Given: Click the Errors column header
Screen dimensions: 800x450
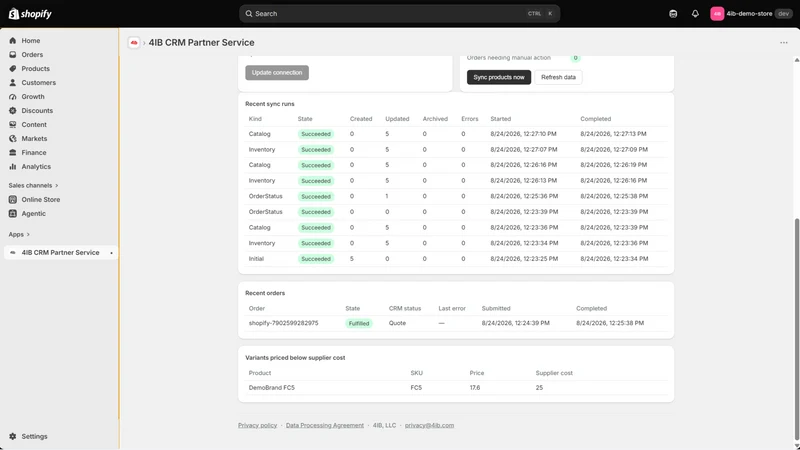Looking at the screenshot, I should (x=470, y=119).
